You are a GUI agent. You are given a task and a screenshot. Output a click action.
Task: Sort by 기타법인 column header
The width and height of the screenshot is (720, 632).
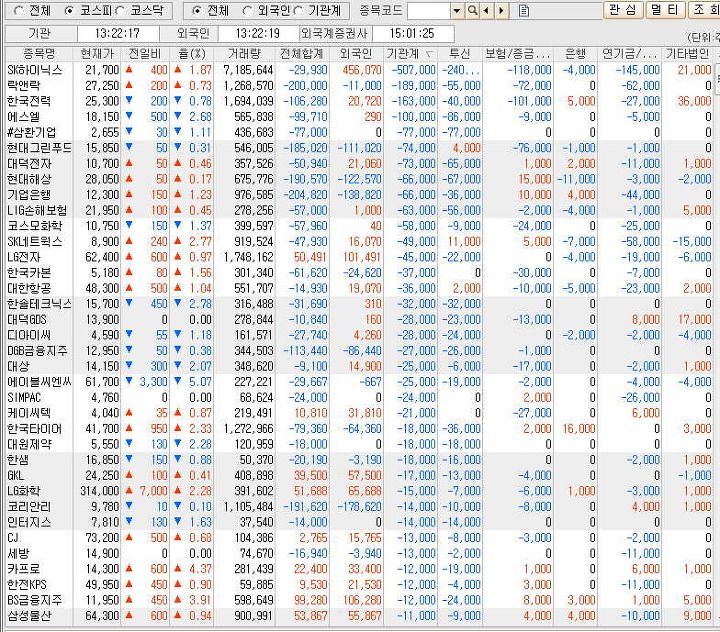(x=687, y=54)
